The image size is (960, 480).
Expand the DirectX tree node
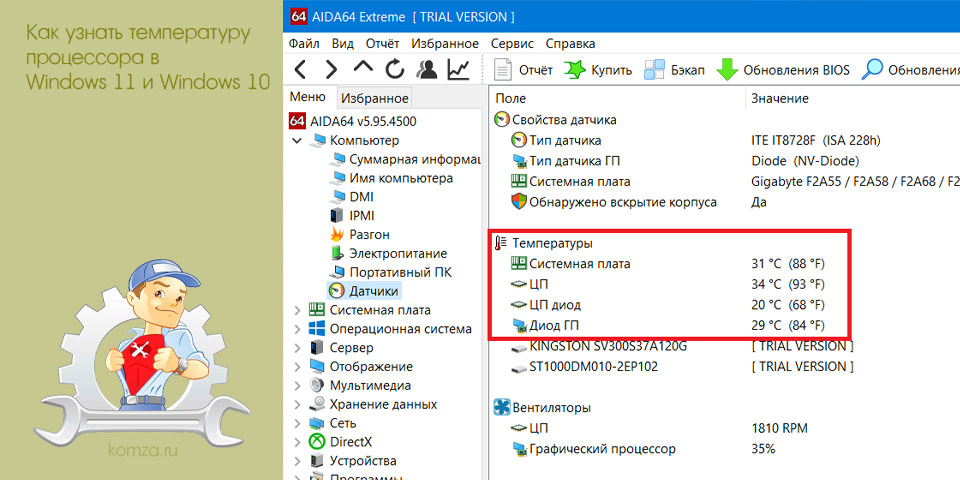297,442
